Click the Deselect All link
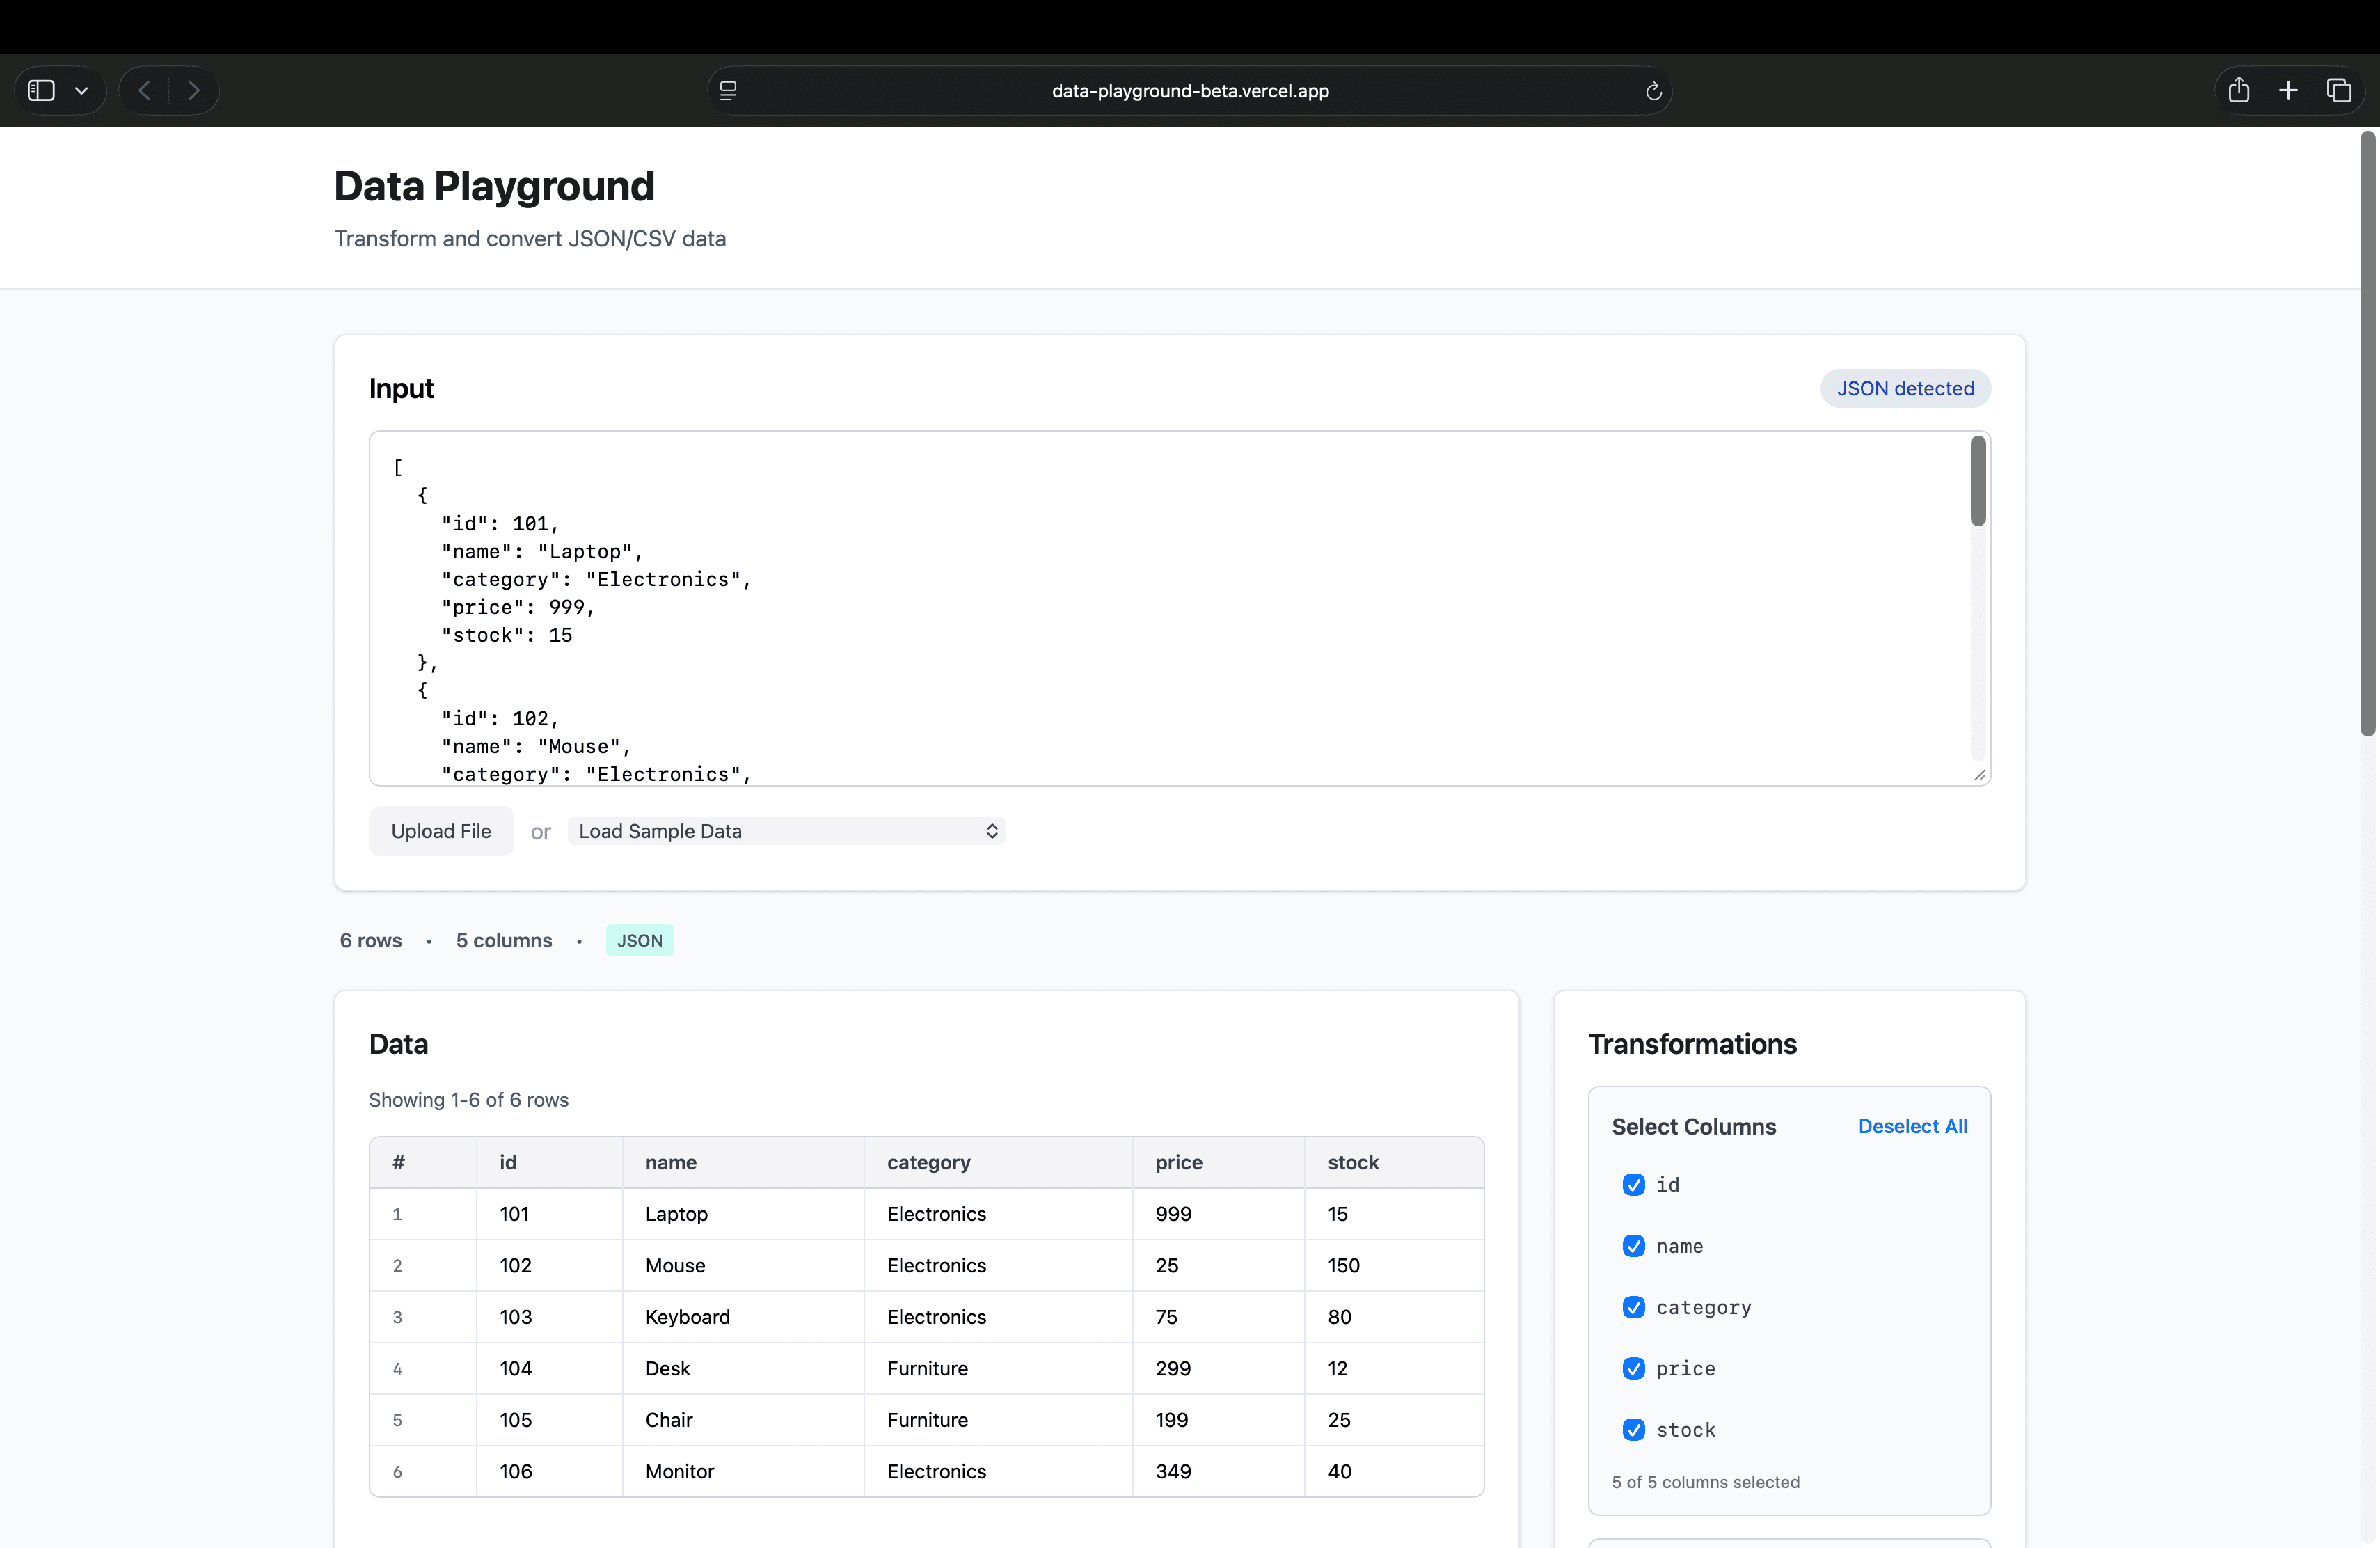 (x=1912, y=1125)
